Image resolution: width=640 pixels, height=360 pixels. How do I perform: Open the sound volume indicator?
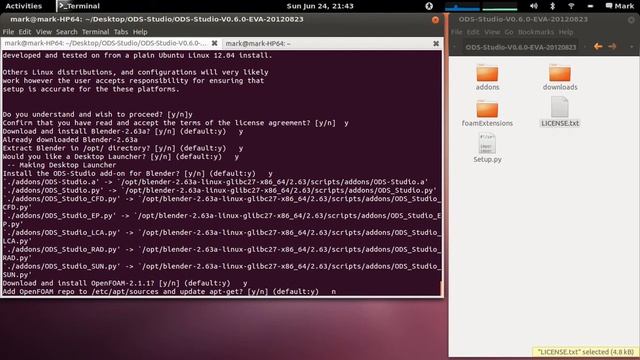click(x=533, y=6)
